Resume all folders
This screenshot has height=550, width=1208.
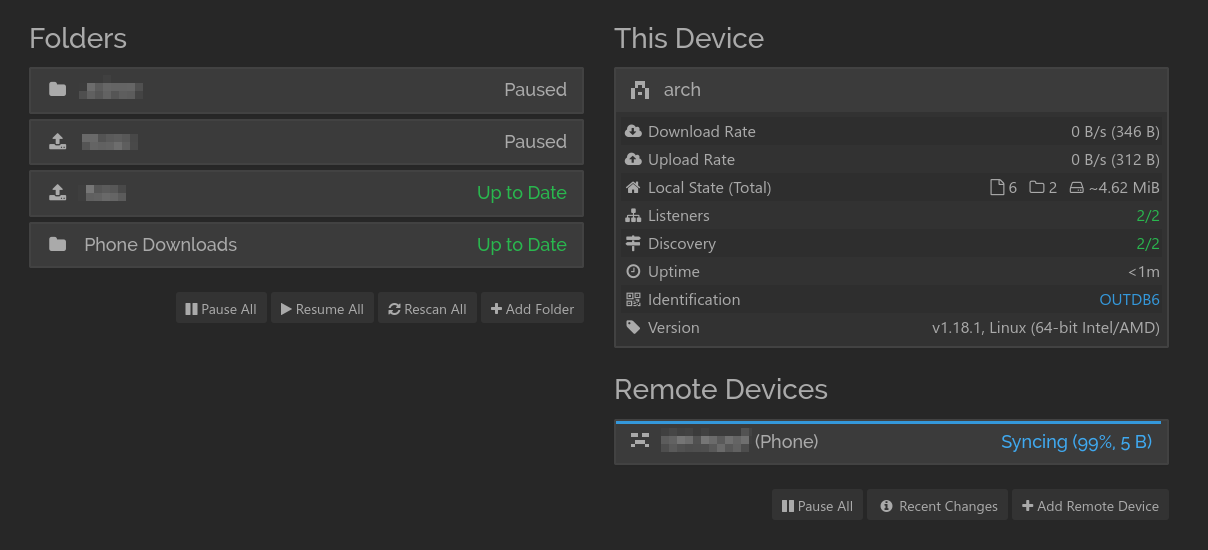pos(322,309)
